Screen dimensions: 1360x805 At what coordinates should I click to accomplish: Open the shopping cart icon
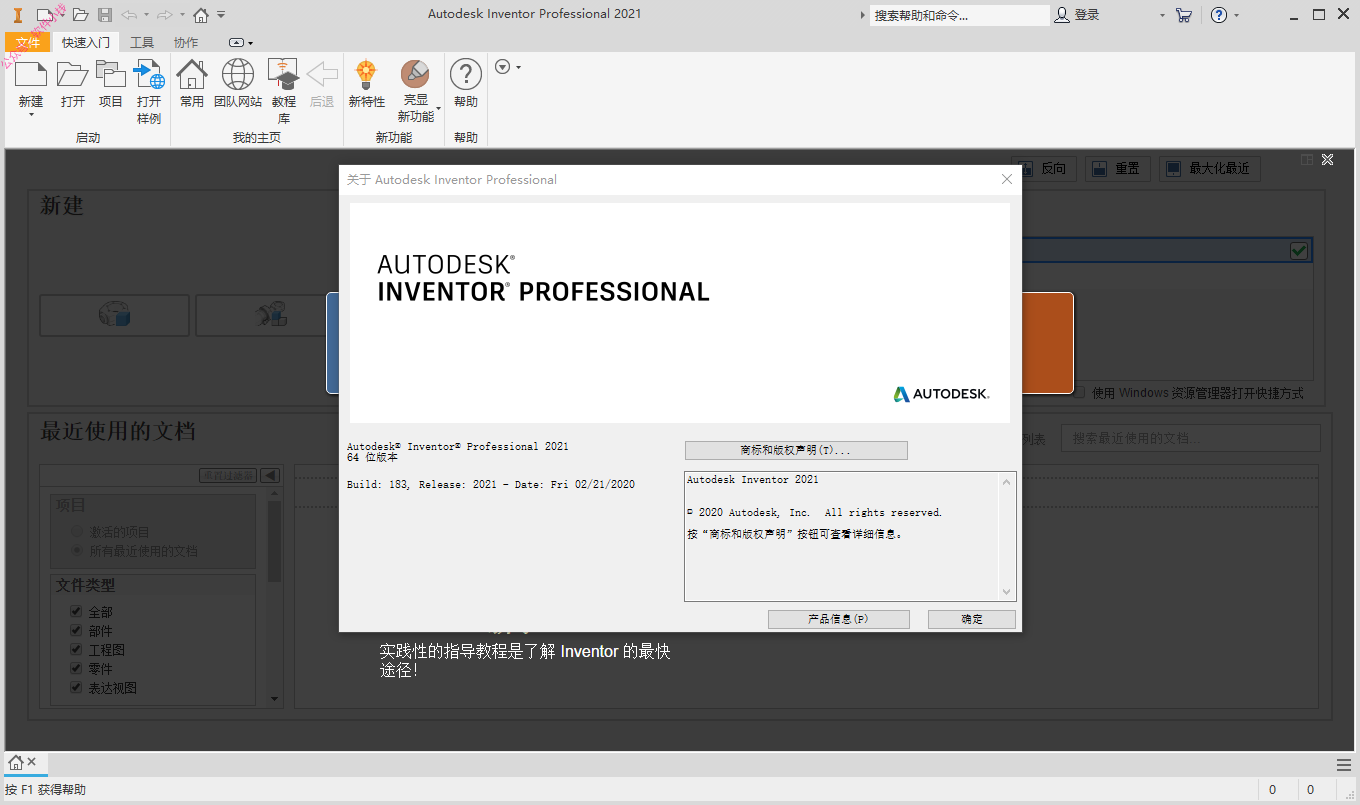pyautogui.click(x=1184, y=15)
